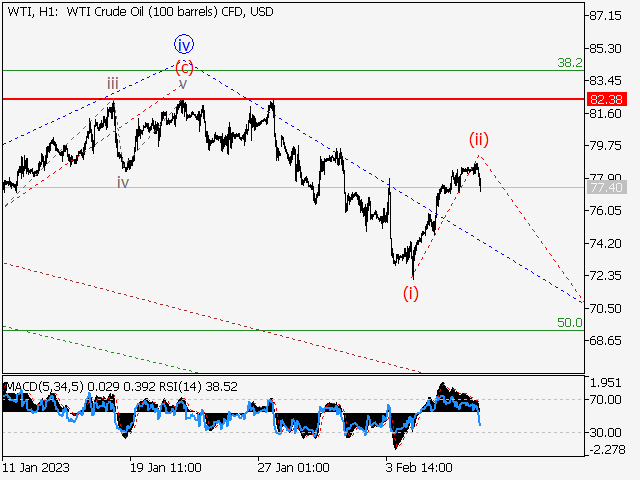Click the 74.20 price axis value

click(x=606, y=243)
